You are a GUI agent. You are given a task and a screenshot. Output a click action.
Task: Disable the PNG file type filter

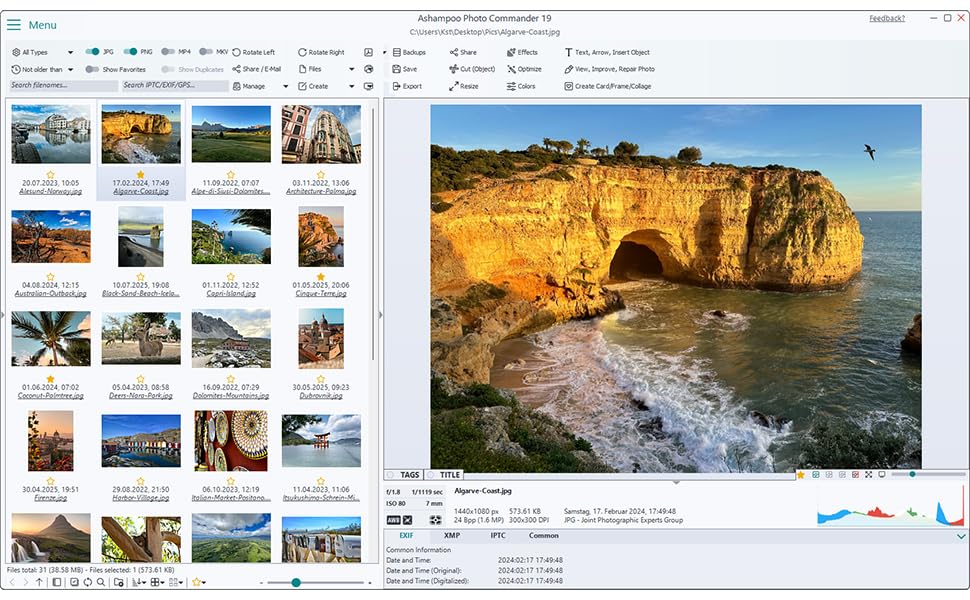pyautogui.click(x=130, y=52)
